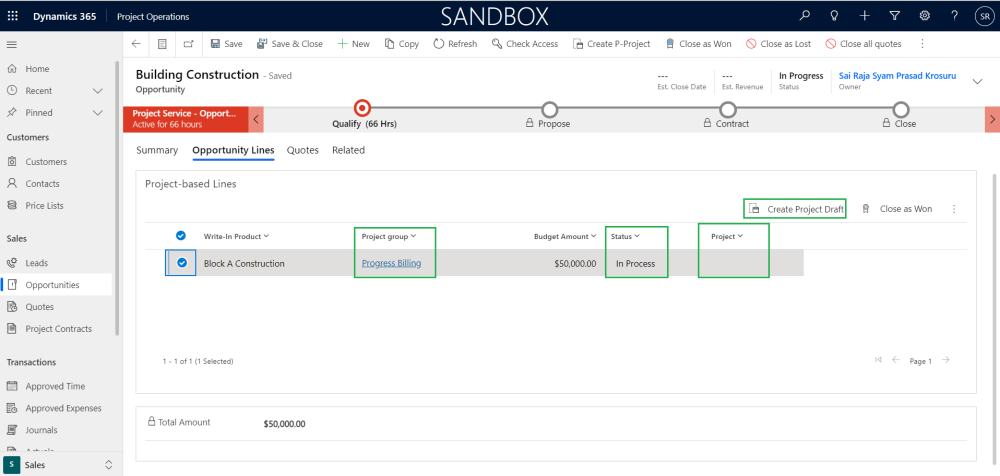This screenshot has width=1000, height=476.
Task: Open the Related tab
Action: [x=348, y=150]
